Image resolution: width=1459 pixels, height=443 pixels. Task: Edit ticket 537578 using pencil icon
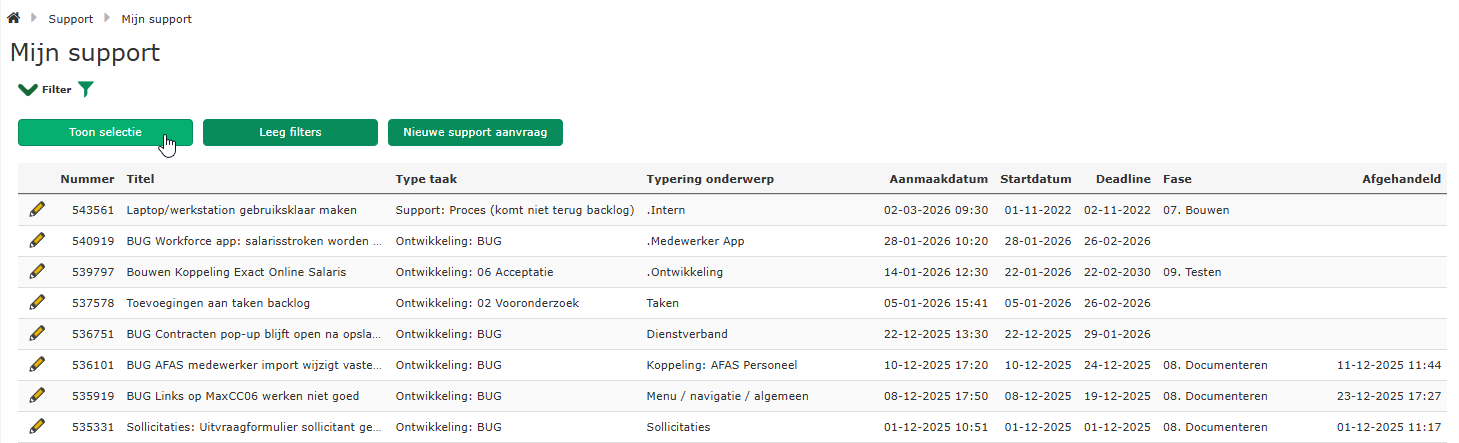37,302
